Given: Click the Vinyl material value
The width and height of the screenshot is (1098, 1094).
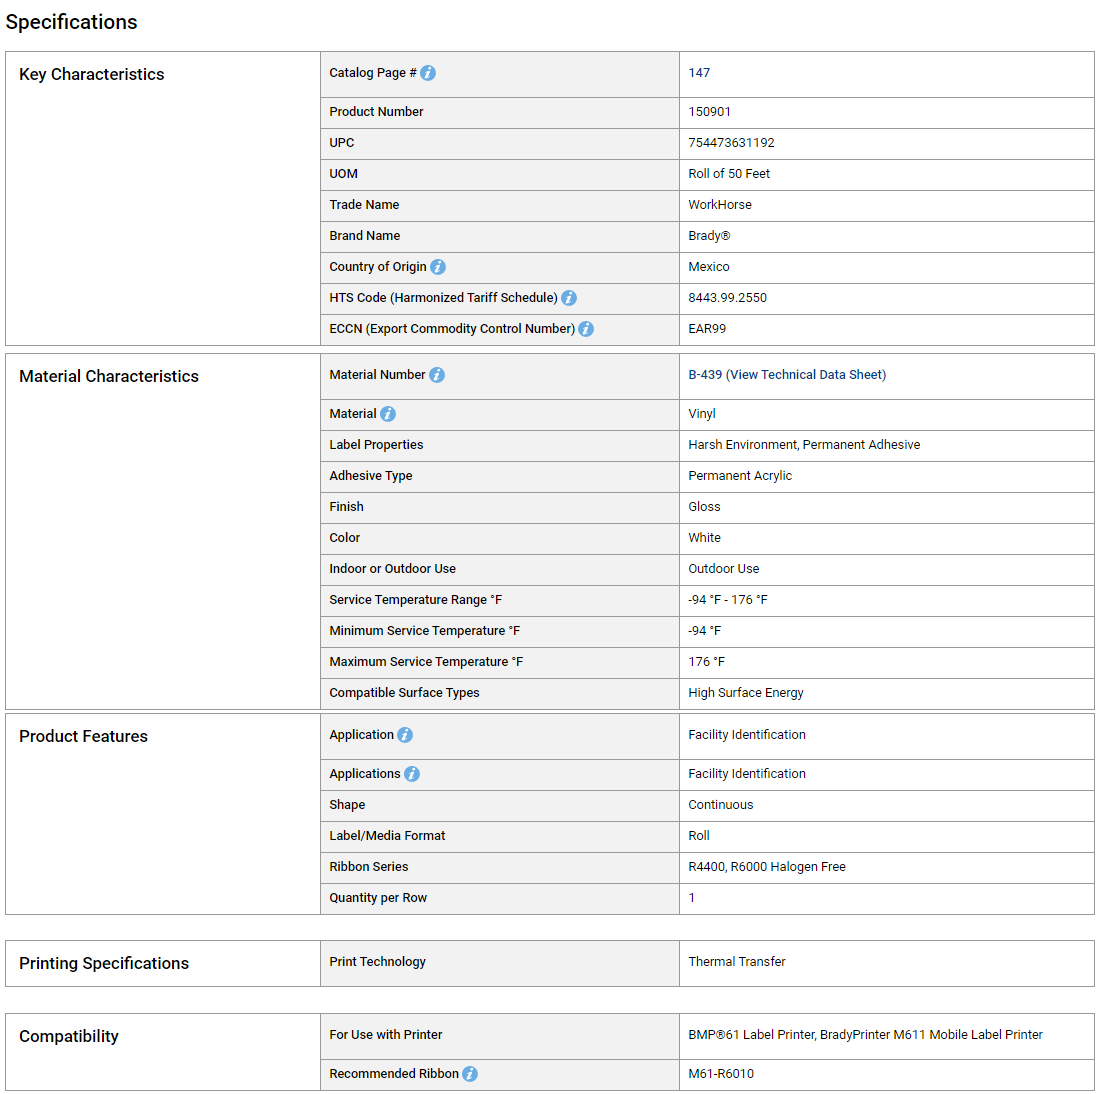Looking at the screenshot, I should pos(702,414).
